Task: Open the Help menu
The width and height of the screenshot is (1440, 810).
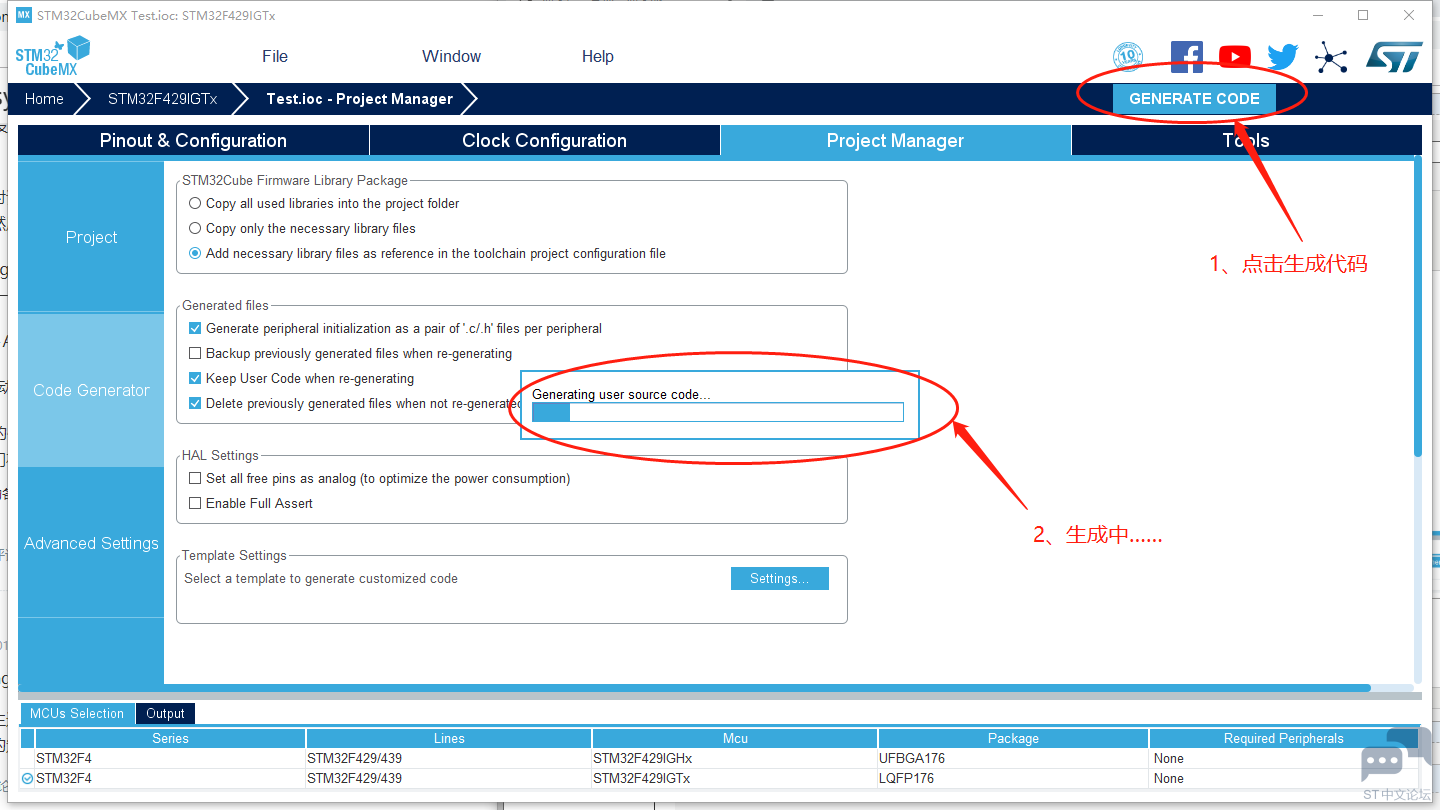Action: [x=598, y=57]
